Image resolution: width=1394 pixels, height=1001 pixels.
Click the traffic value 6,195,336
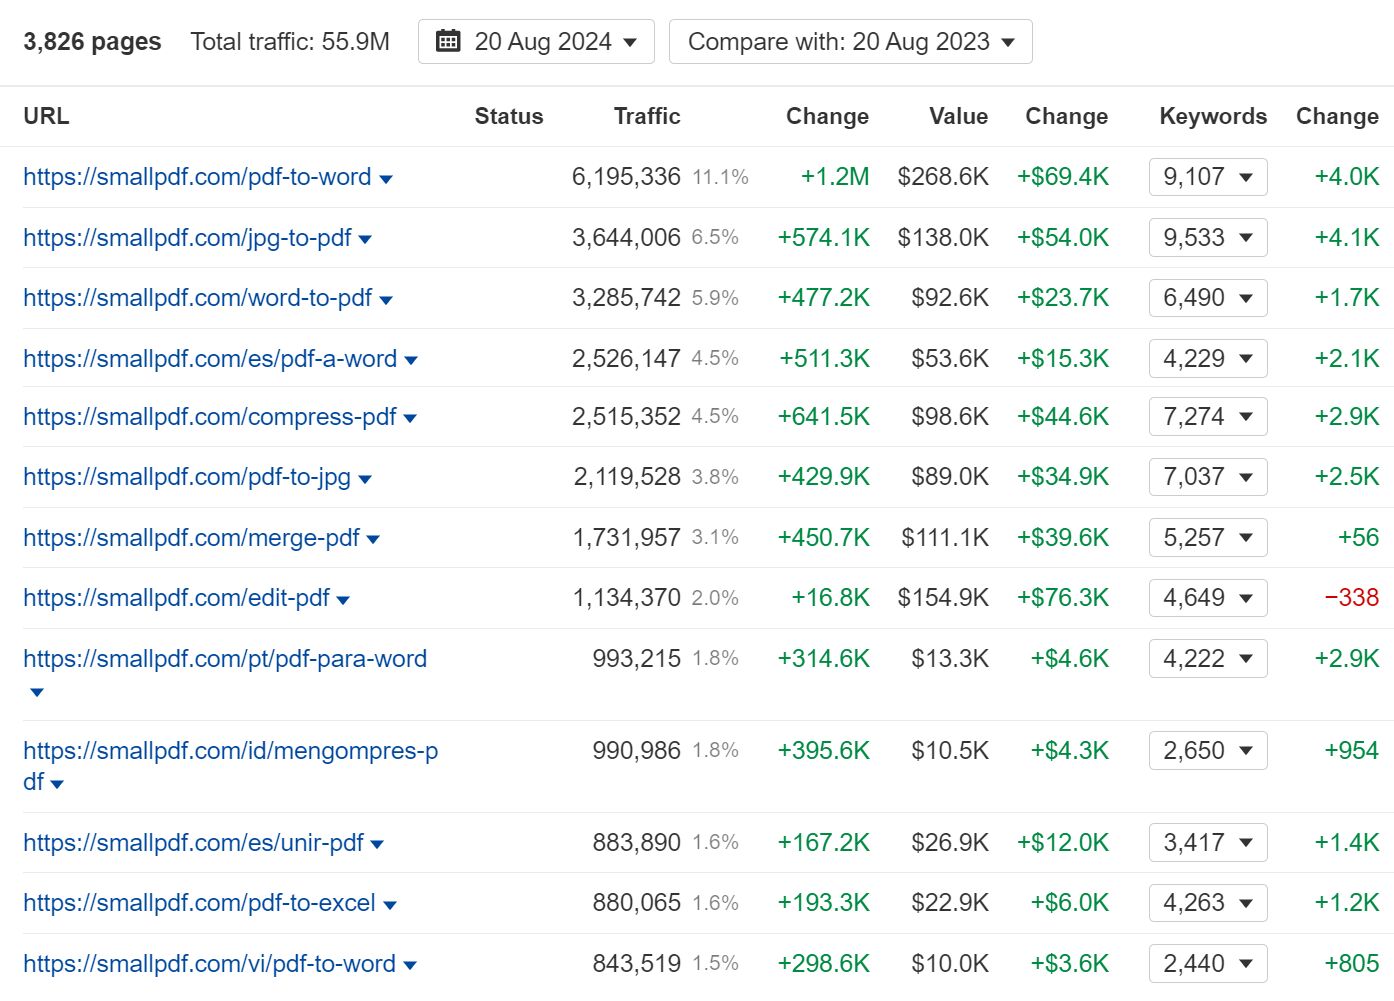pos(626,177)
